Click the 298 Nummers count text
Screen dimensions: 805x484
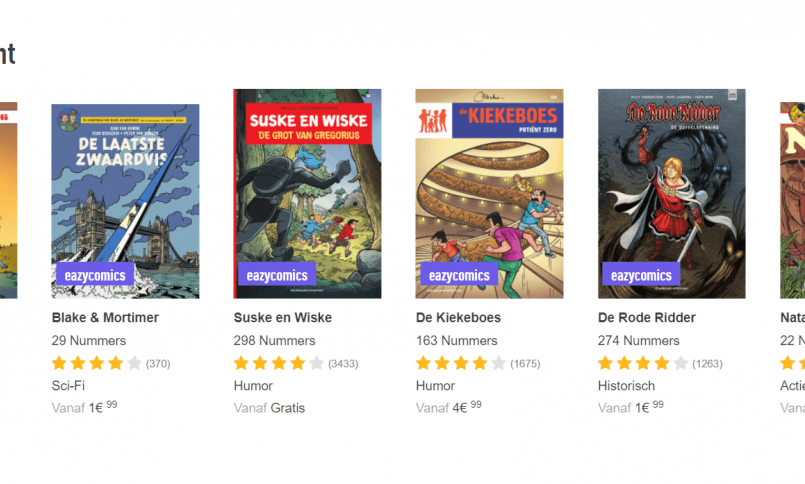[x=275, y=340]
